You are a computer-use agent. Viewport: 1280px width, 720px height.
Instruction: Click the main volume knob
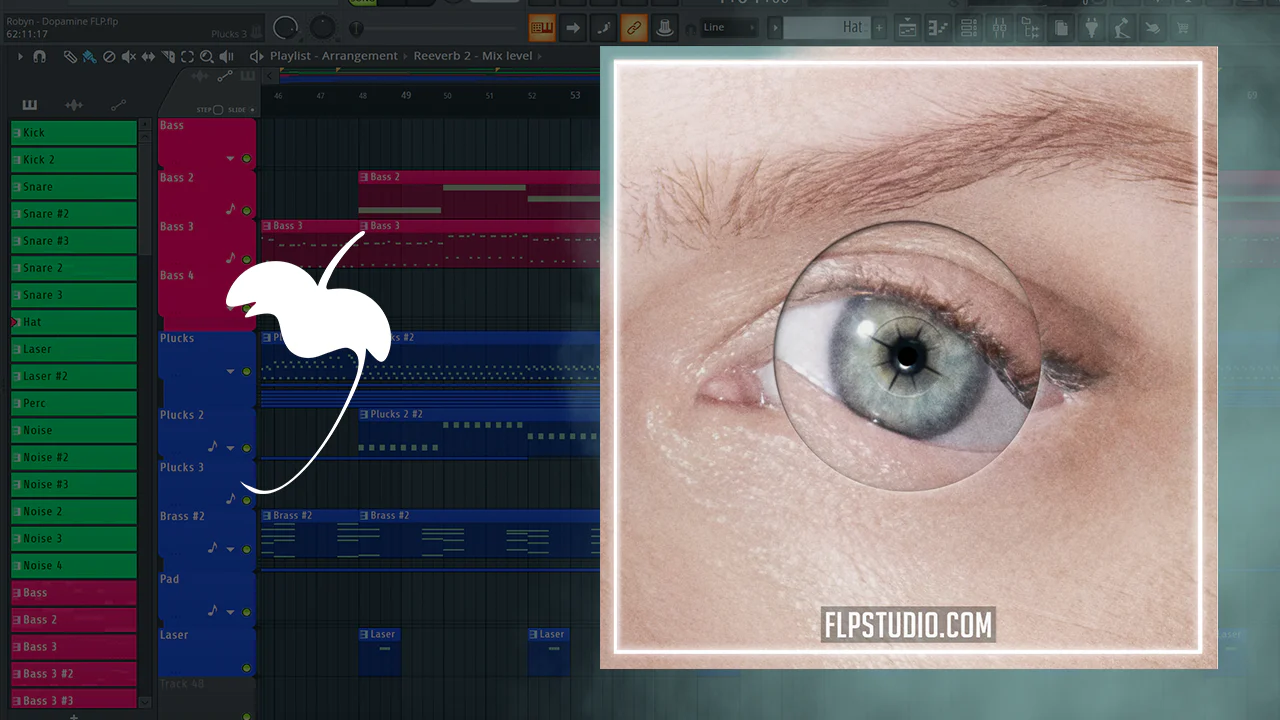click(x=286, y=28)
